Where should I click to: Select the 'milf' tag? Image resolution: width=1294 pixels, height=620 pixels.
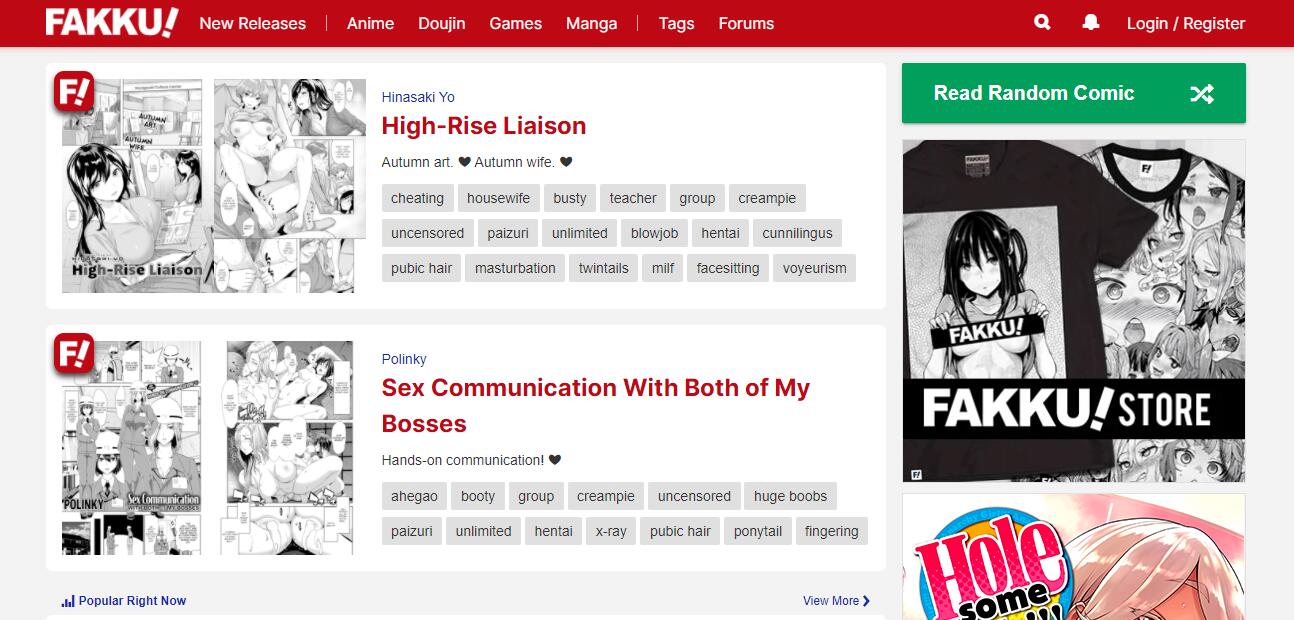663,268
